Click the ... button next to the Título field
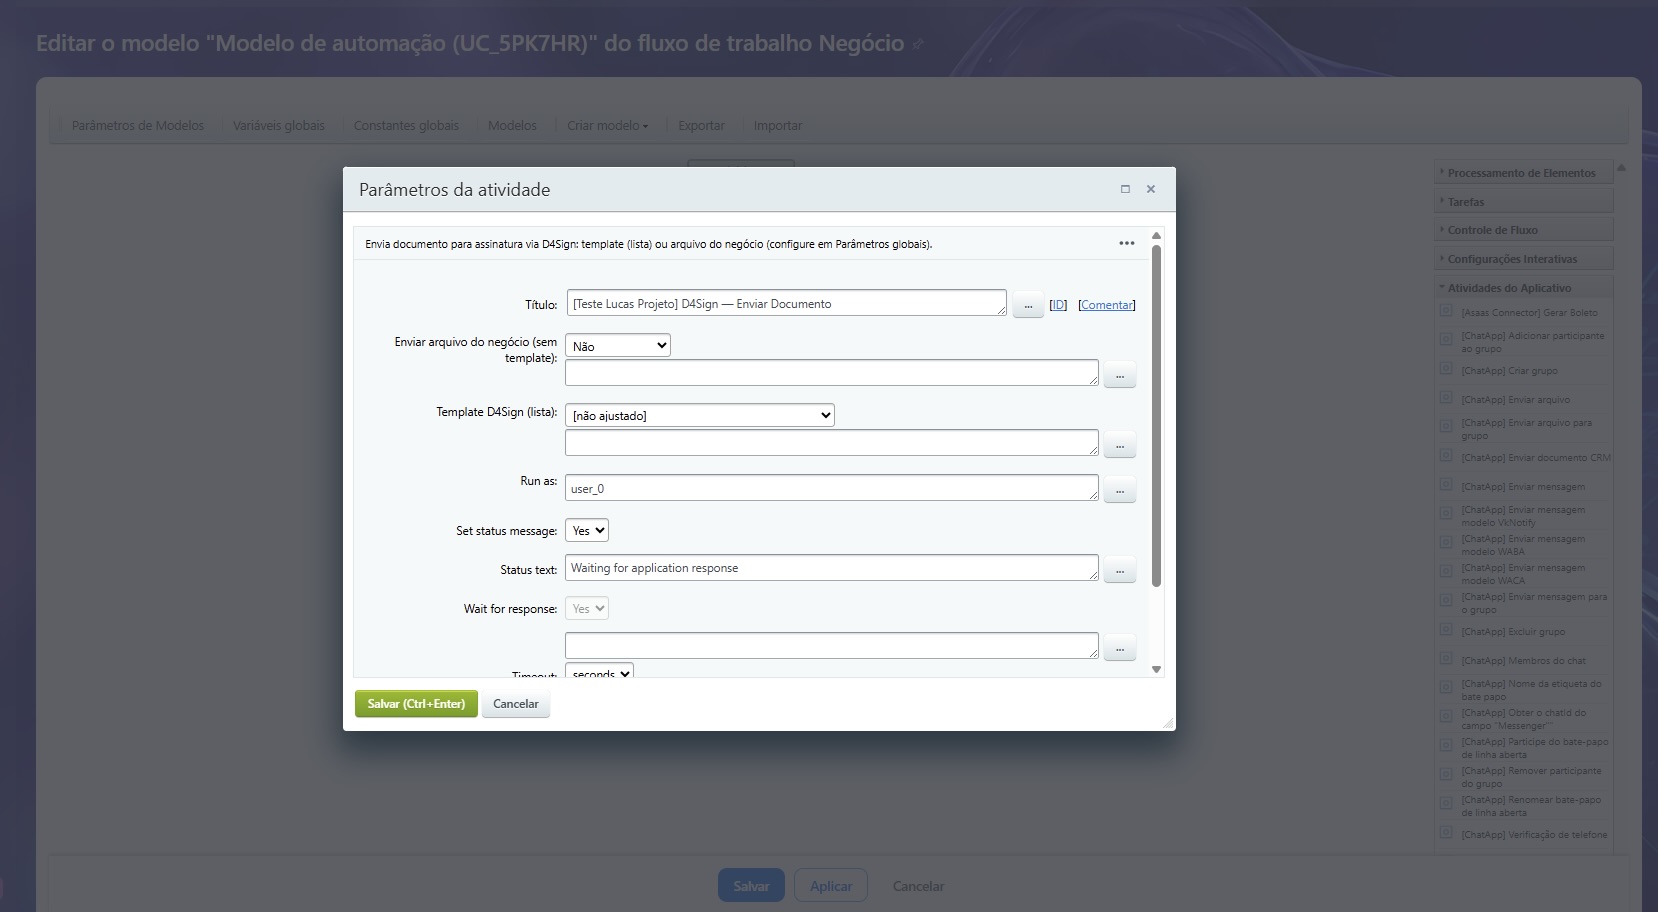The width and height of the screenshot is (1658, 912). click(x=1028, y=305)
